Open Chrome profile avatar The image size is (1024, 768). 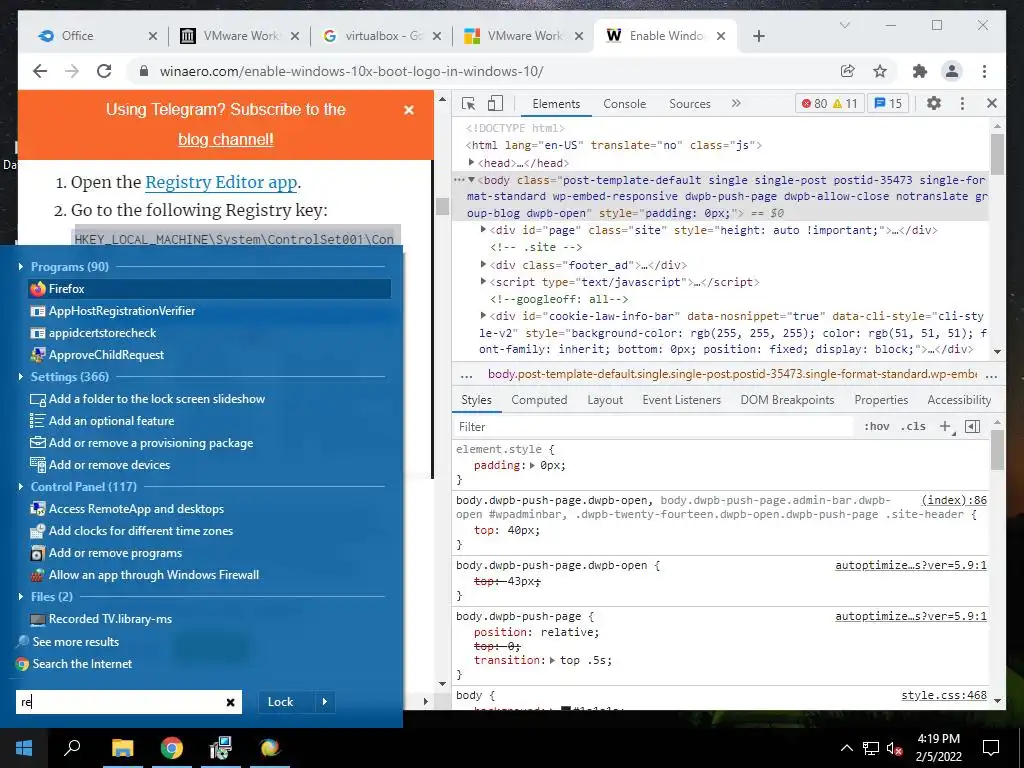952,71
